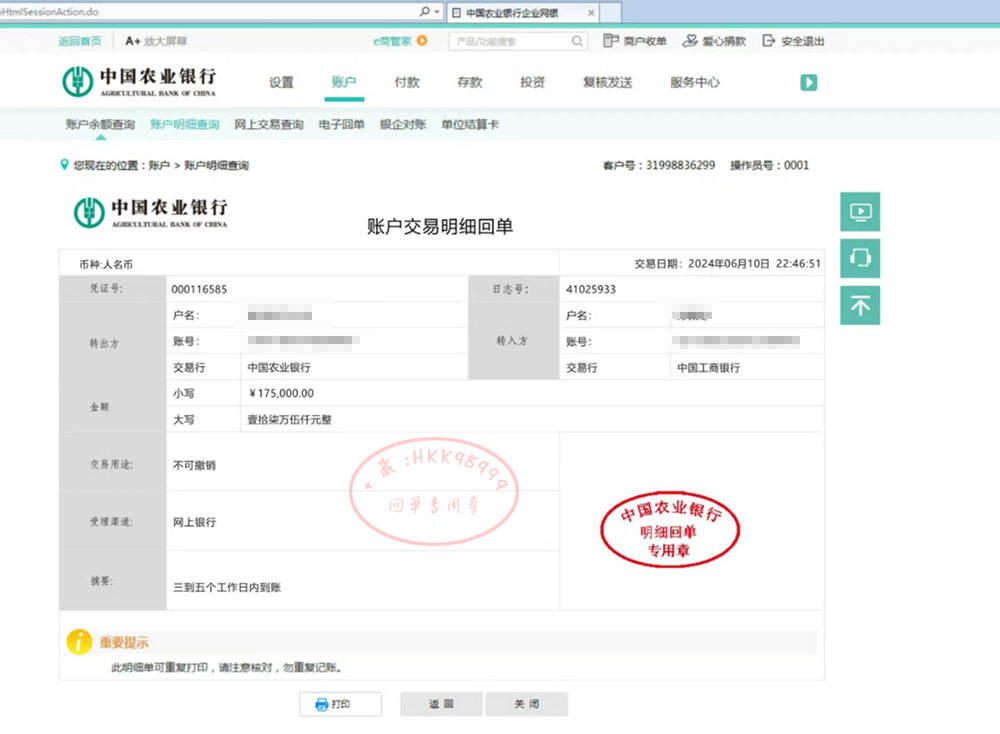Click the 关闭 button

[x=526, y=704]
